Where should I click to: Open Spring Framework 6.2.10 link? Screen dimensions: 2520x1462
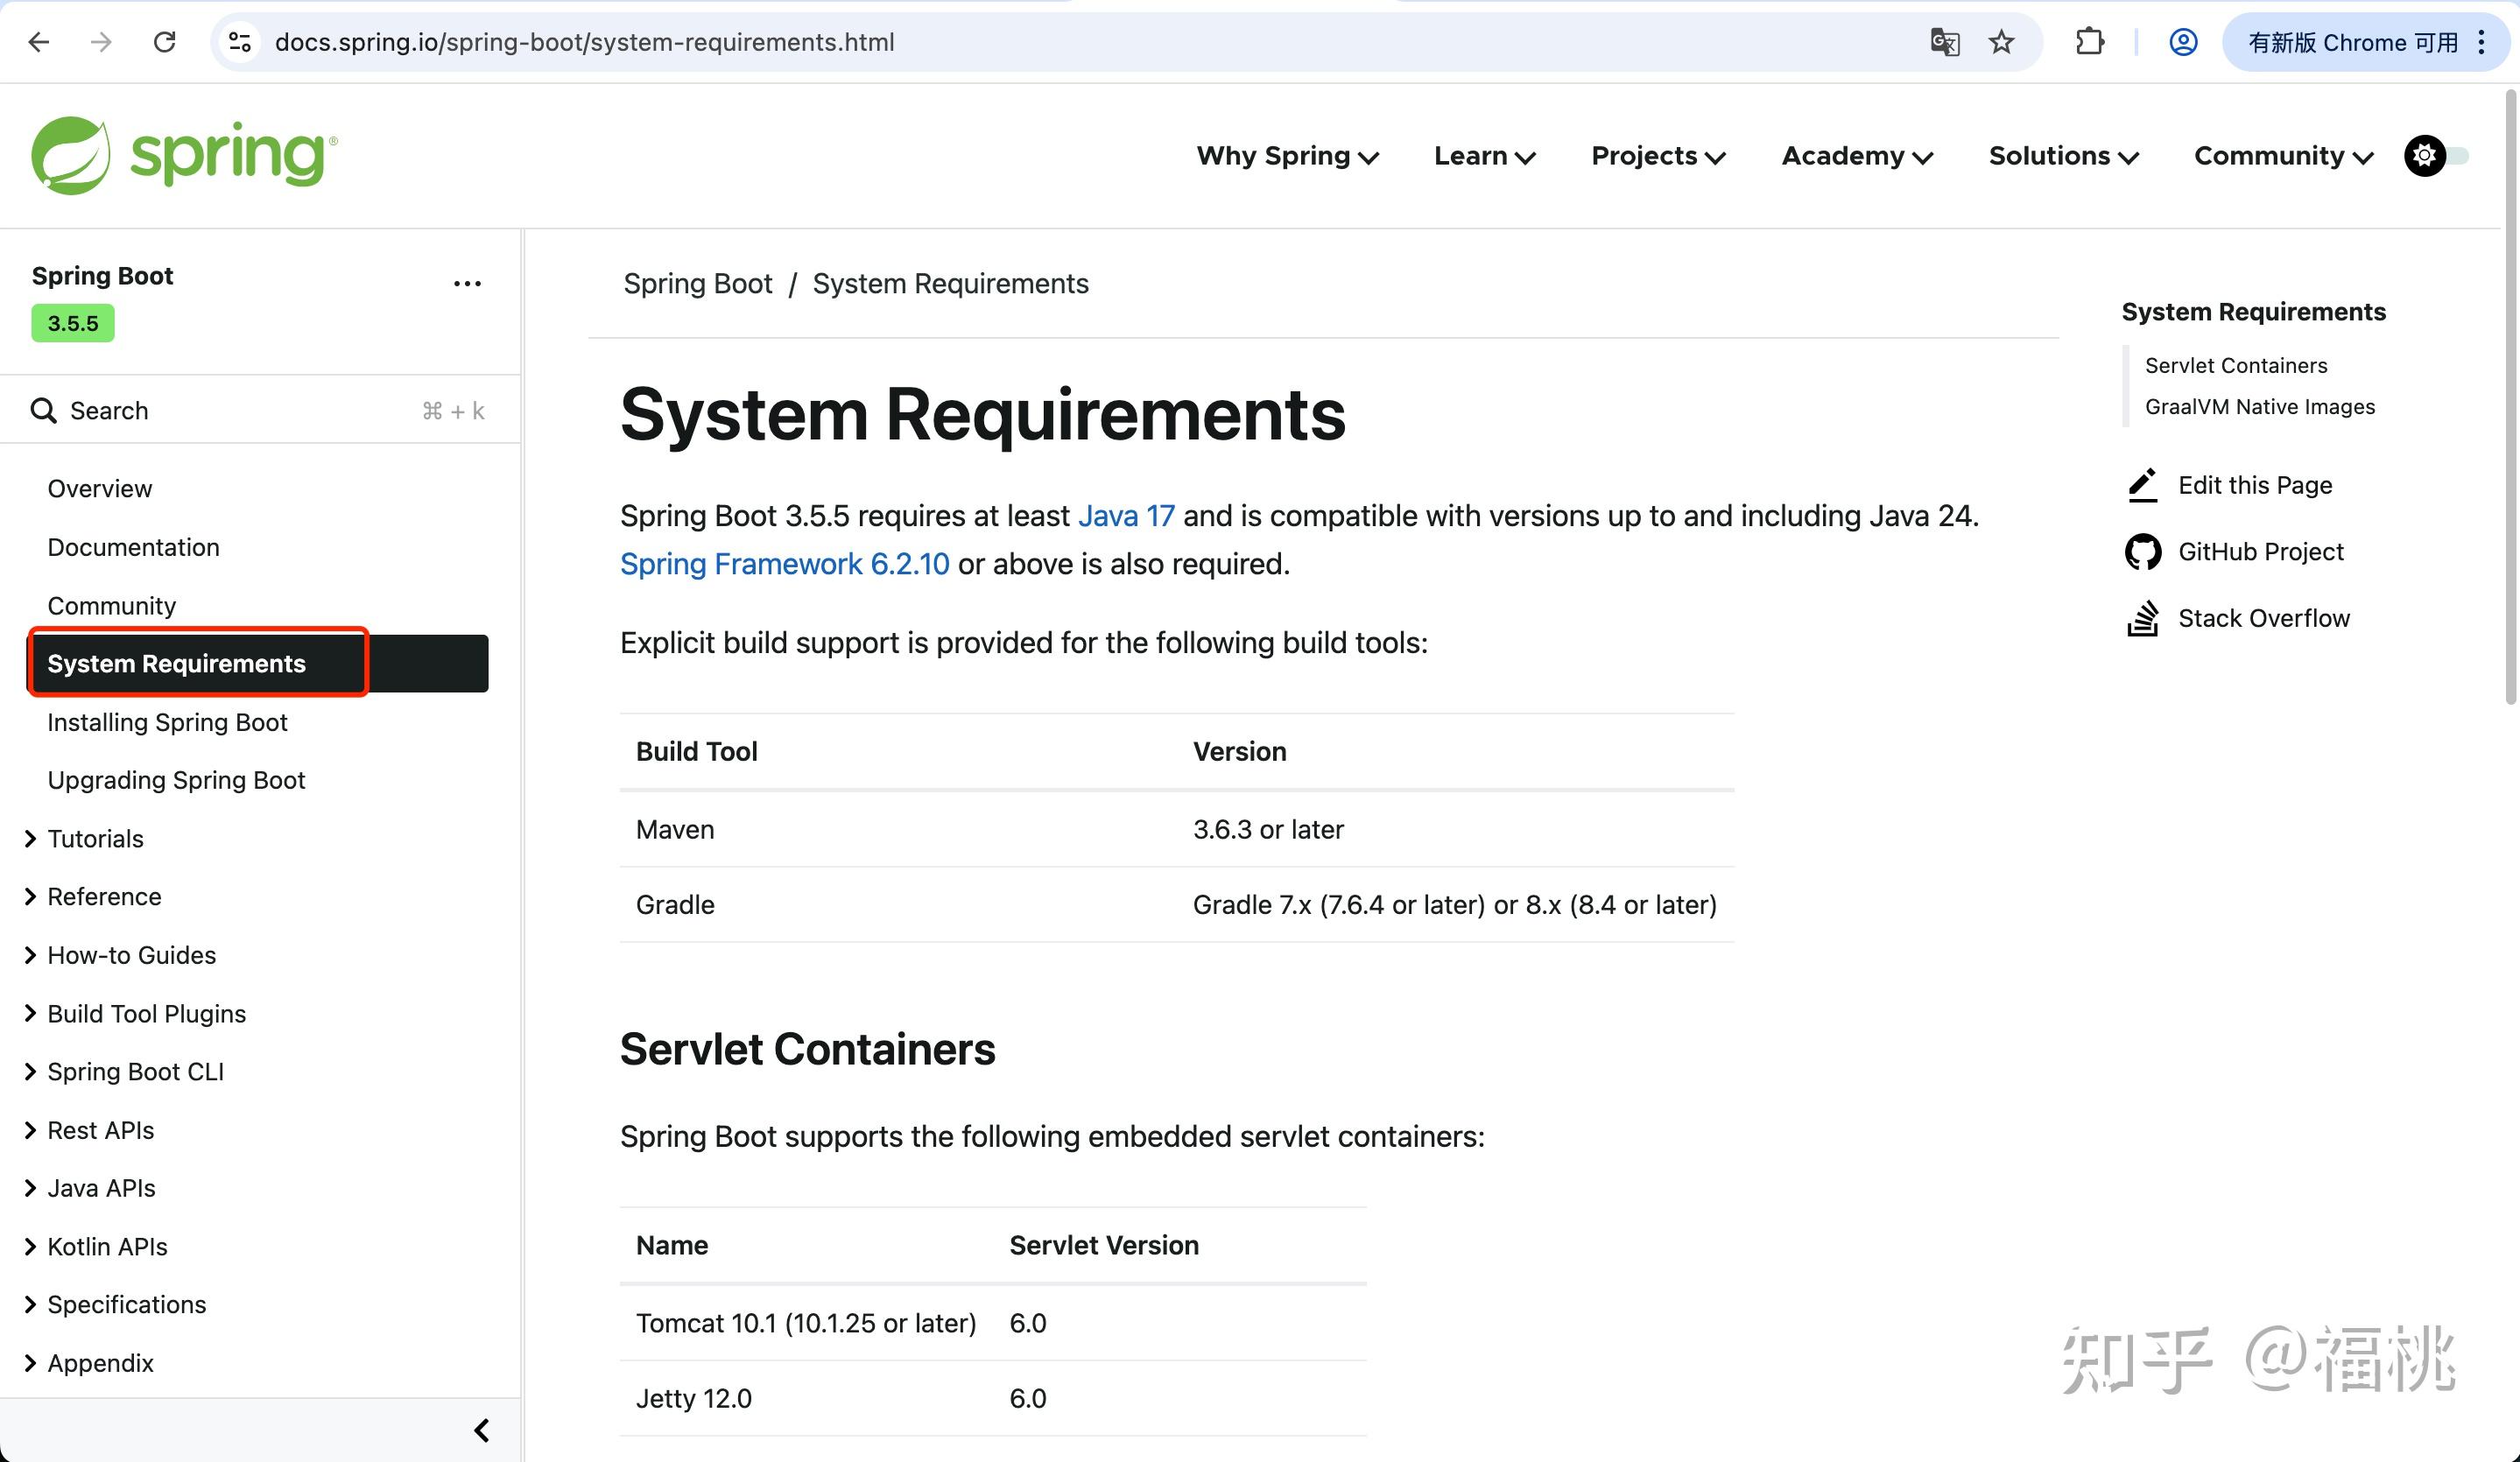(x=784, y=564)
